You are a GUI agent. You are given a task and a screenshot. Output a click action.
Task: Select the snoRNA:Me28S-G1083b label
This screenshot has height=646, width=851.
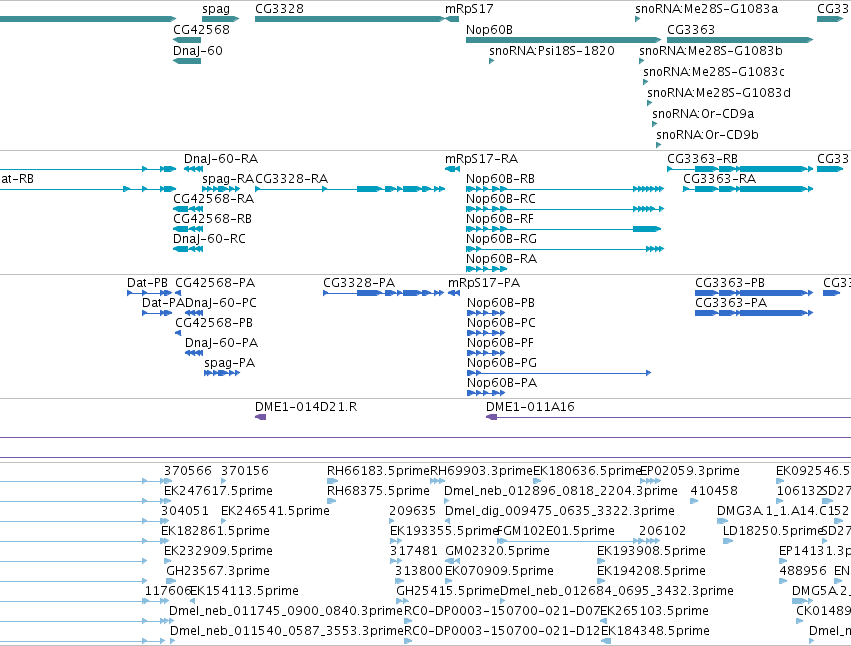[710, 50]
